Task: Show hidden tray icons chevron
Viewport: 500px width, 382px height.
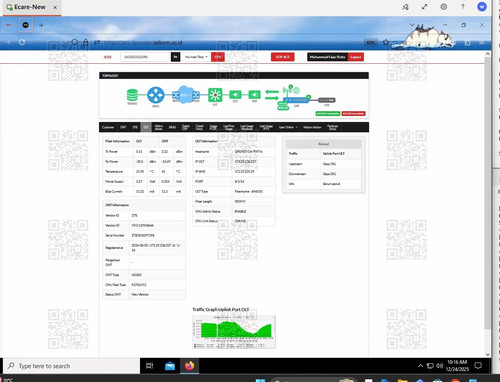Action: (420, 366)
